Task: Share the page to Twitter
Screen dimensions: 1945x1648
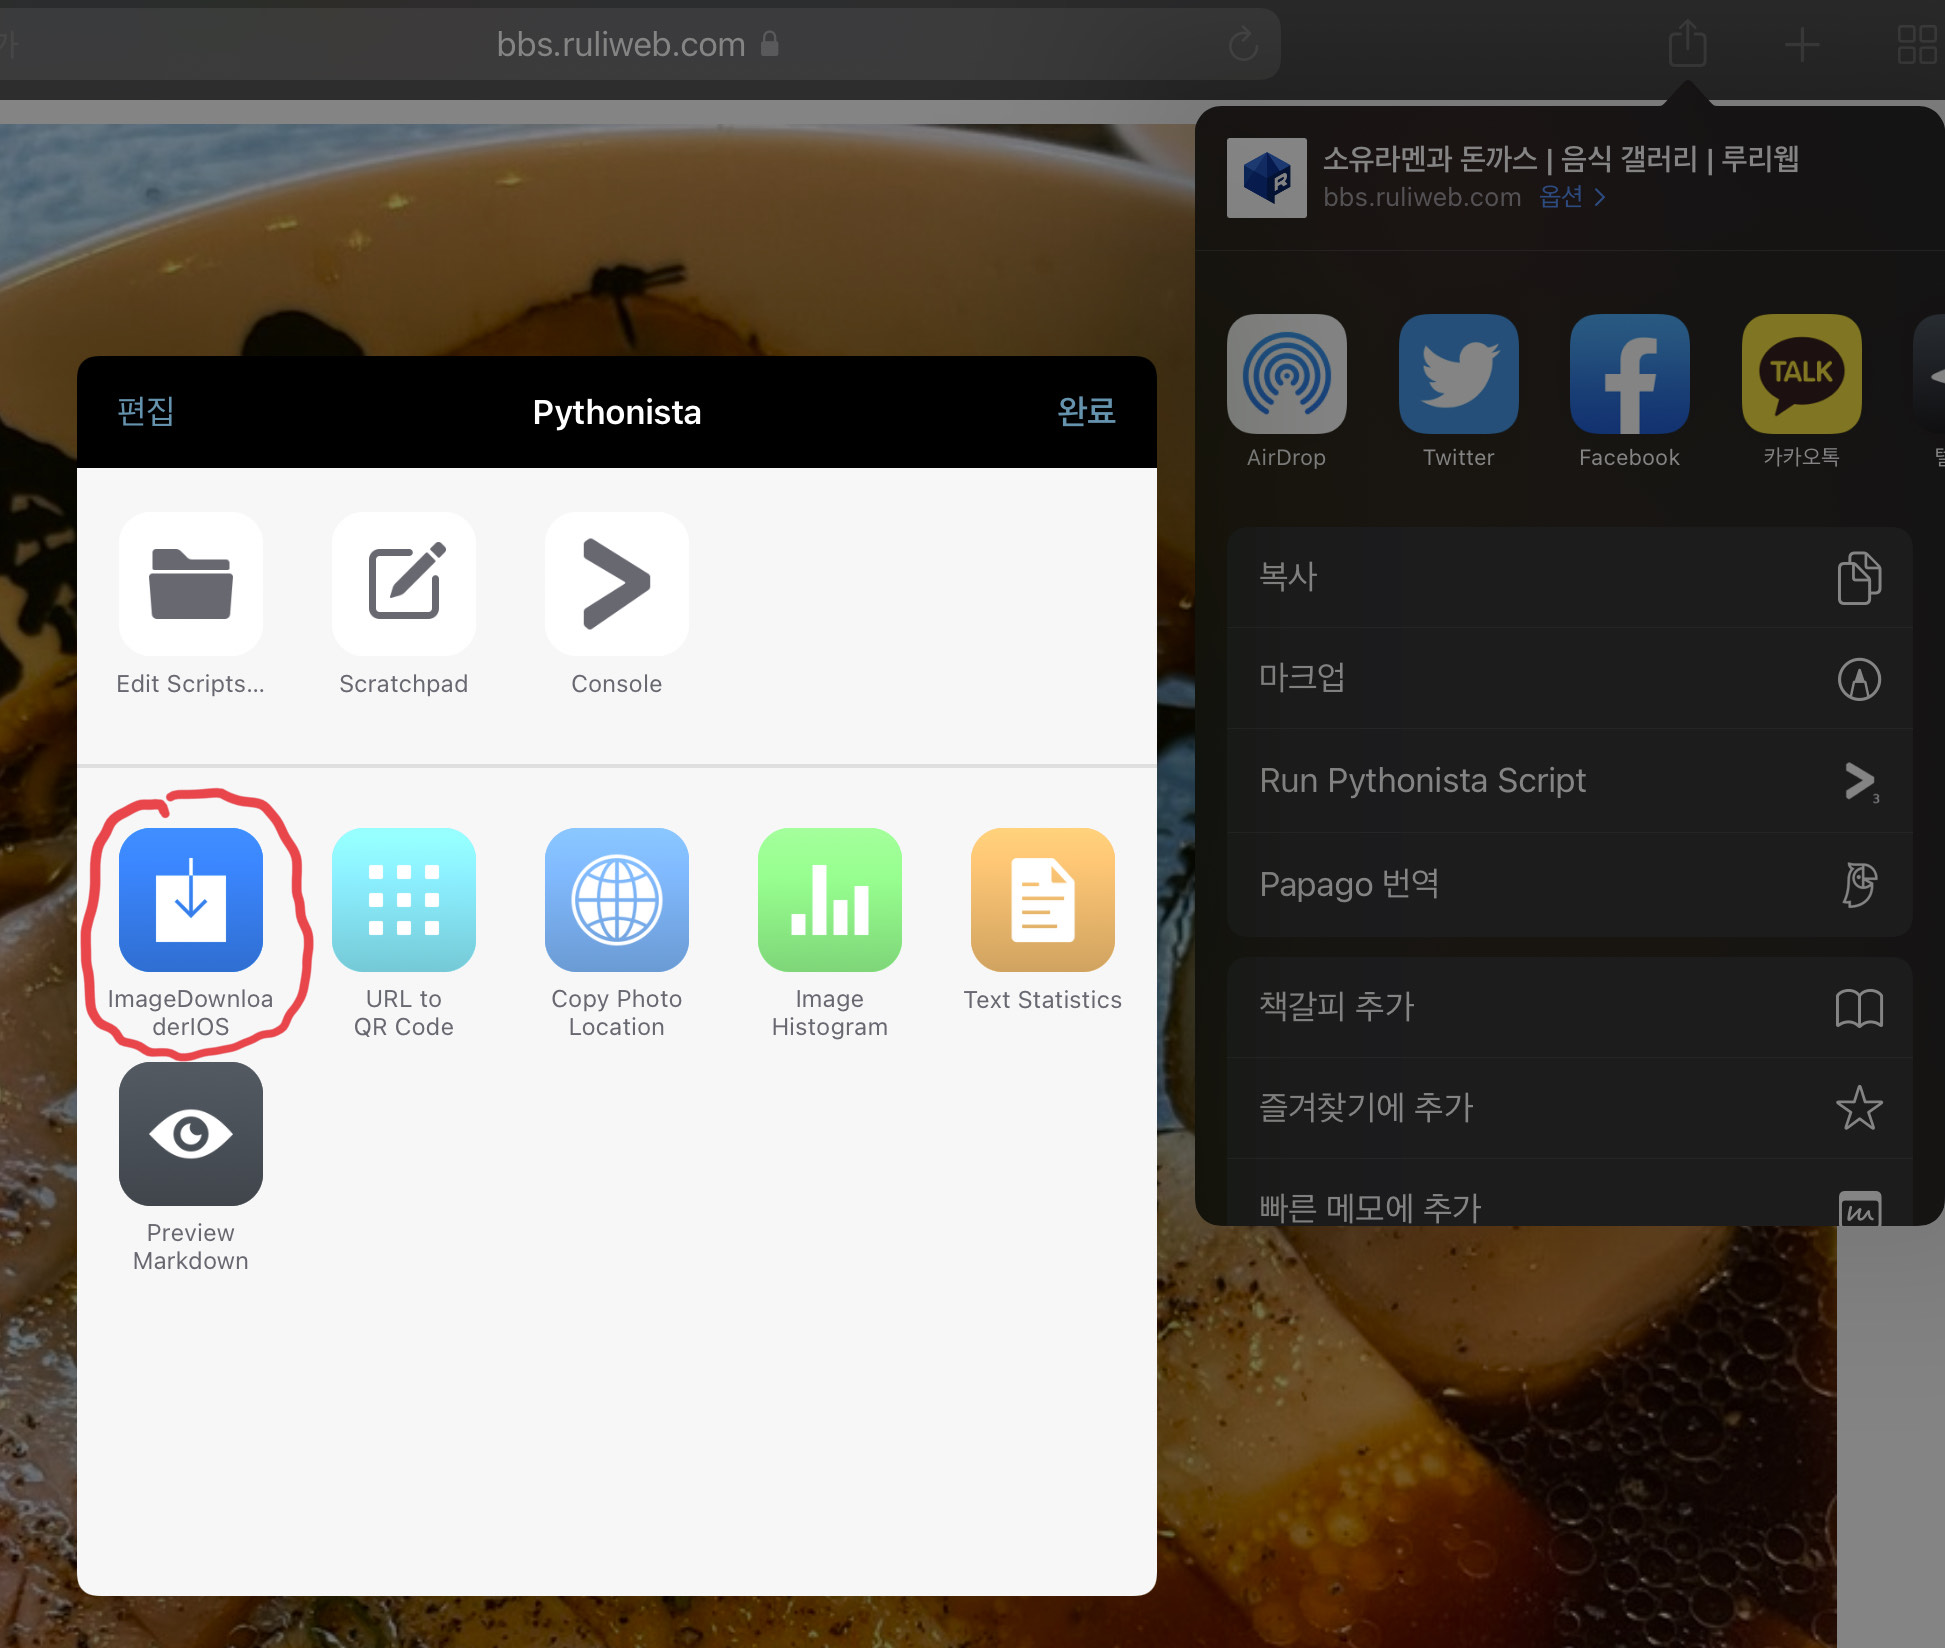Action: [x=1458, y=374]
